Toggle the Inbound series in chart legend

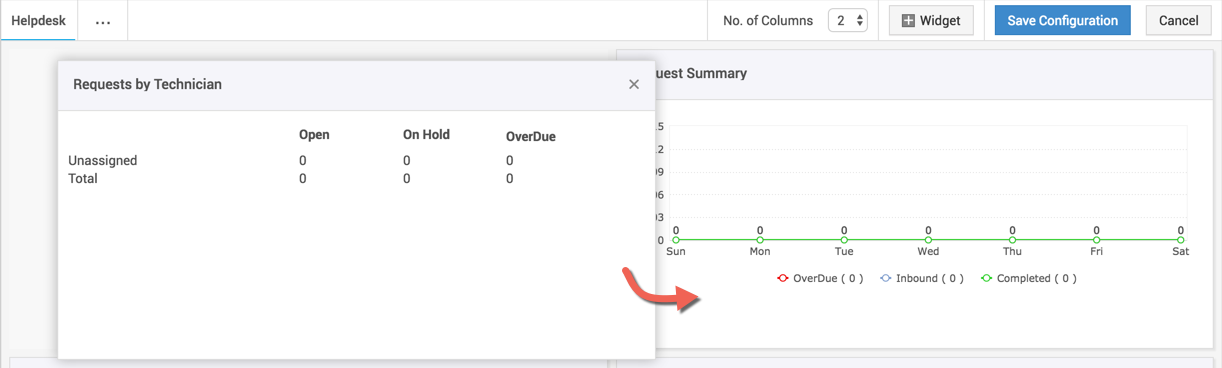pyautogui.click(x=921, y=278)
